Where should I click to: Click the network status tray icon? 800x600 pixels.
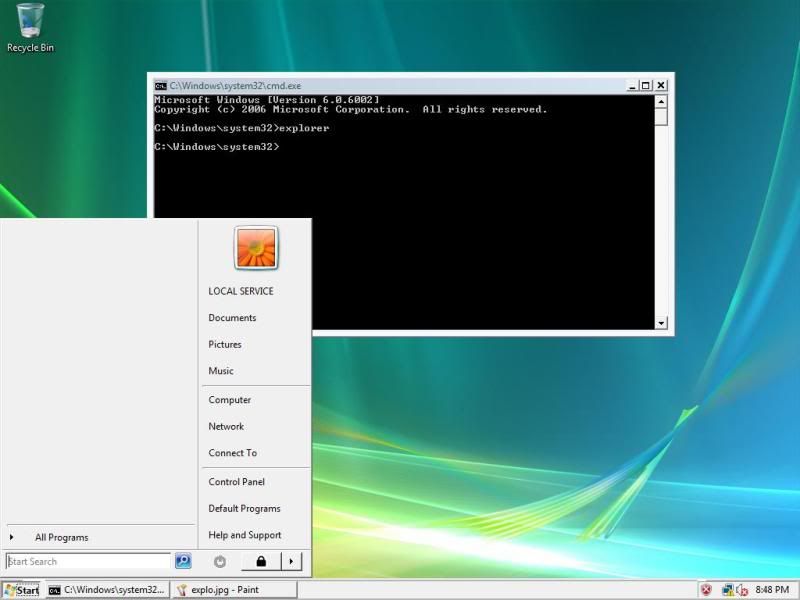point(728,590)
